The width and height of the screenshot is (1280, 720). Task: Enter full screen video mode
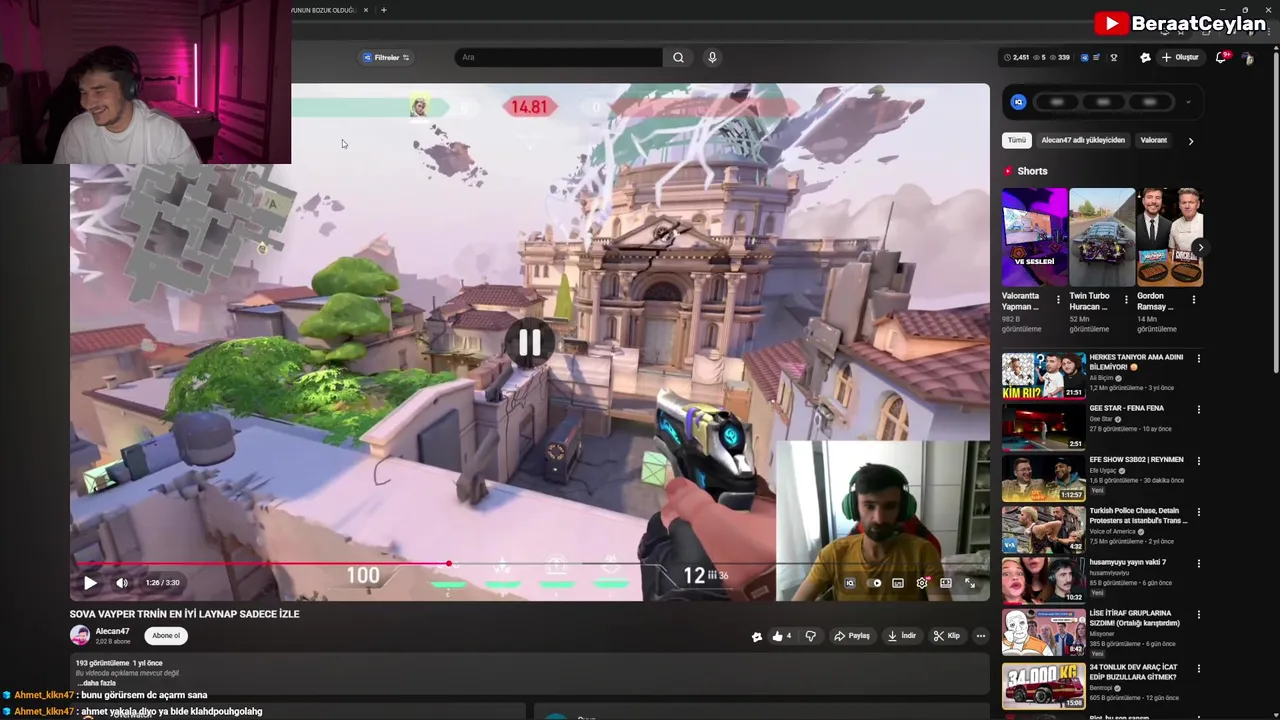tap(970, 583)
